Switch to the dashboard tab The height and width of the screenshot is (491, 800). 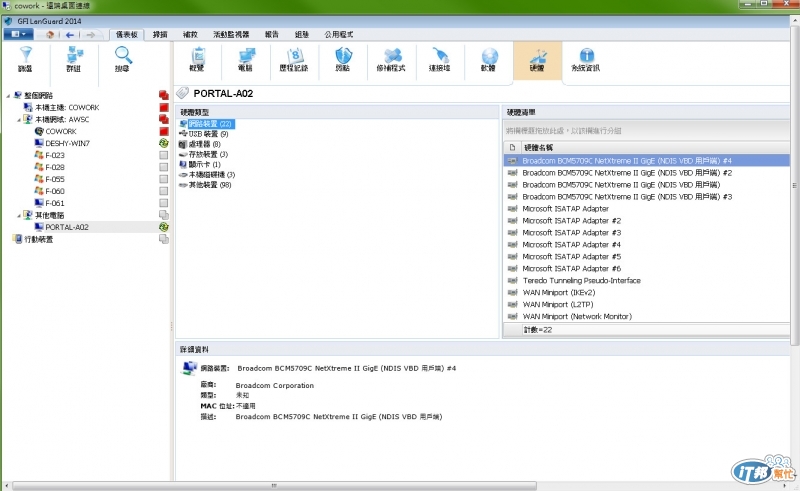(127, 34)
